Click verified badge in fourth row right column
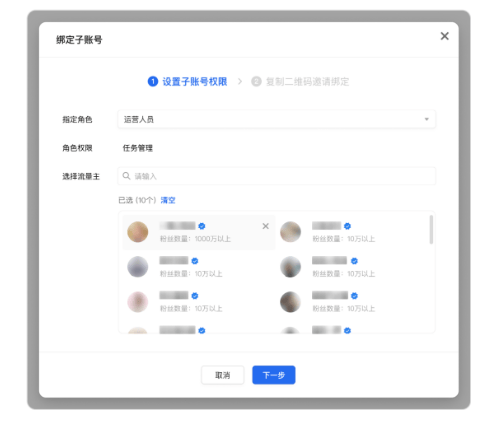Viewport: 499px width, 432px height. tap(347, 330)
